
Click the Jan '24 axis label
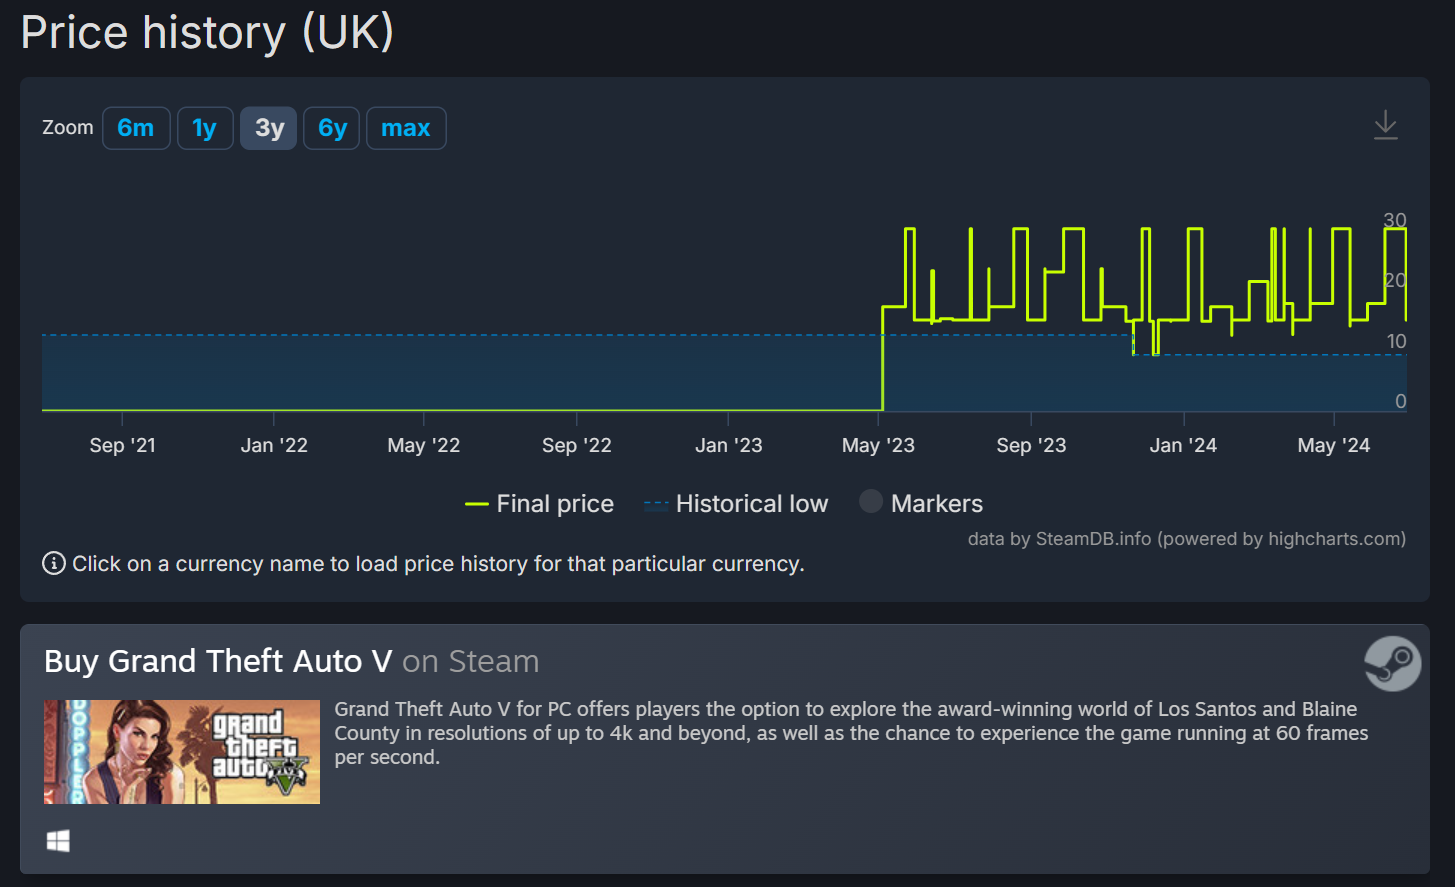1183,445
